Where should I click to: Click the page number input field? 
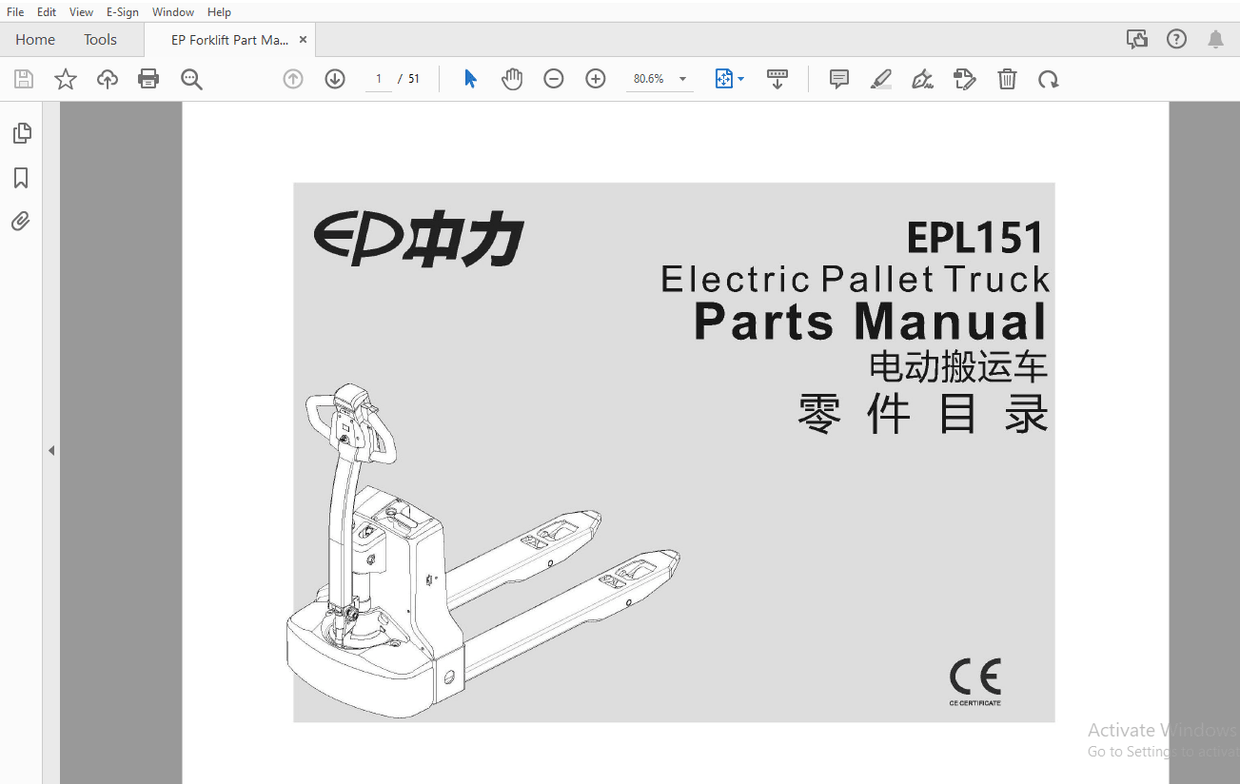tap(378, 78)
